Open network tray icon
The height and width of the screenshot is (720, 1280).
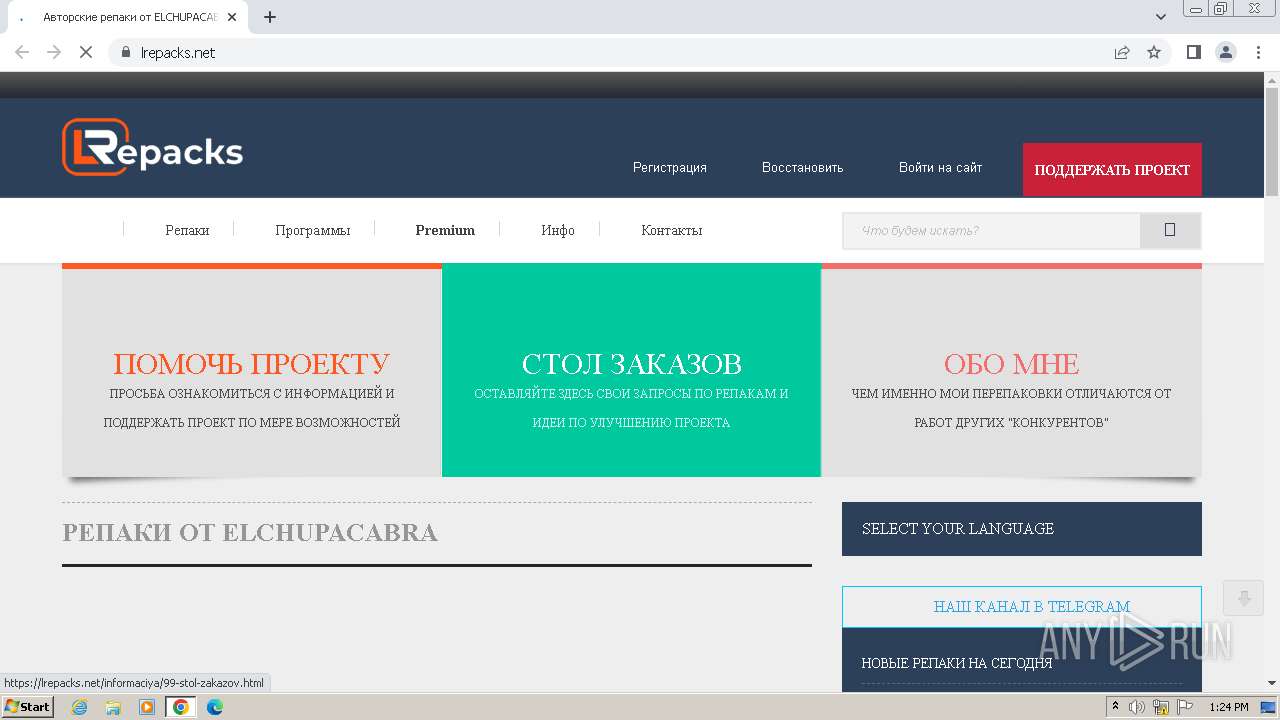[x=1161, y=707]
